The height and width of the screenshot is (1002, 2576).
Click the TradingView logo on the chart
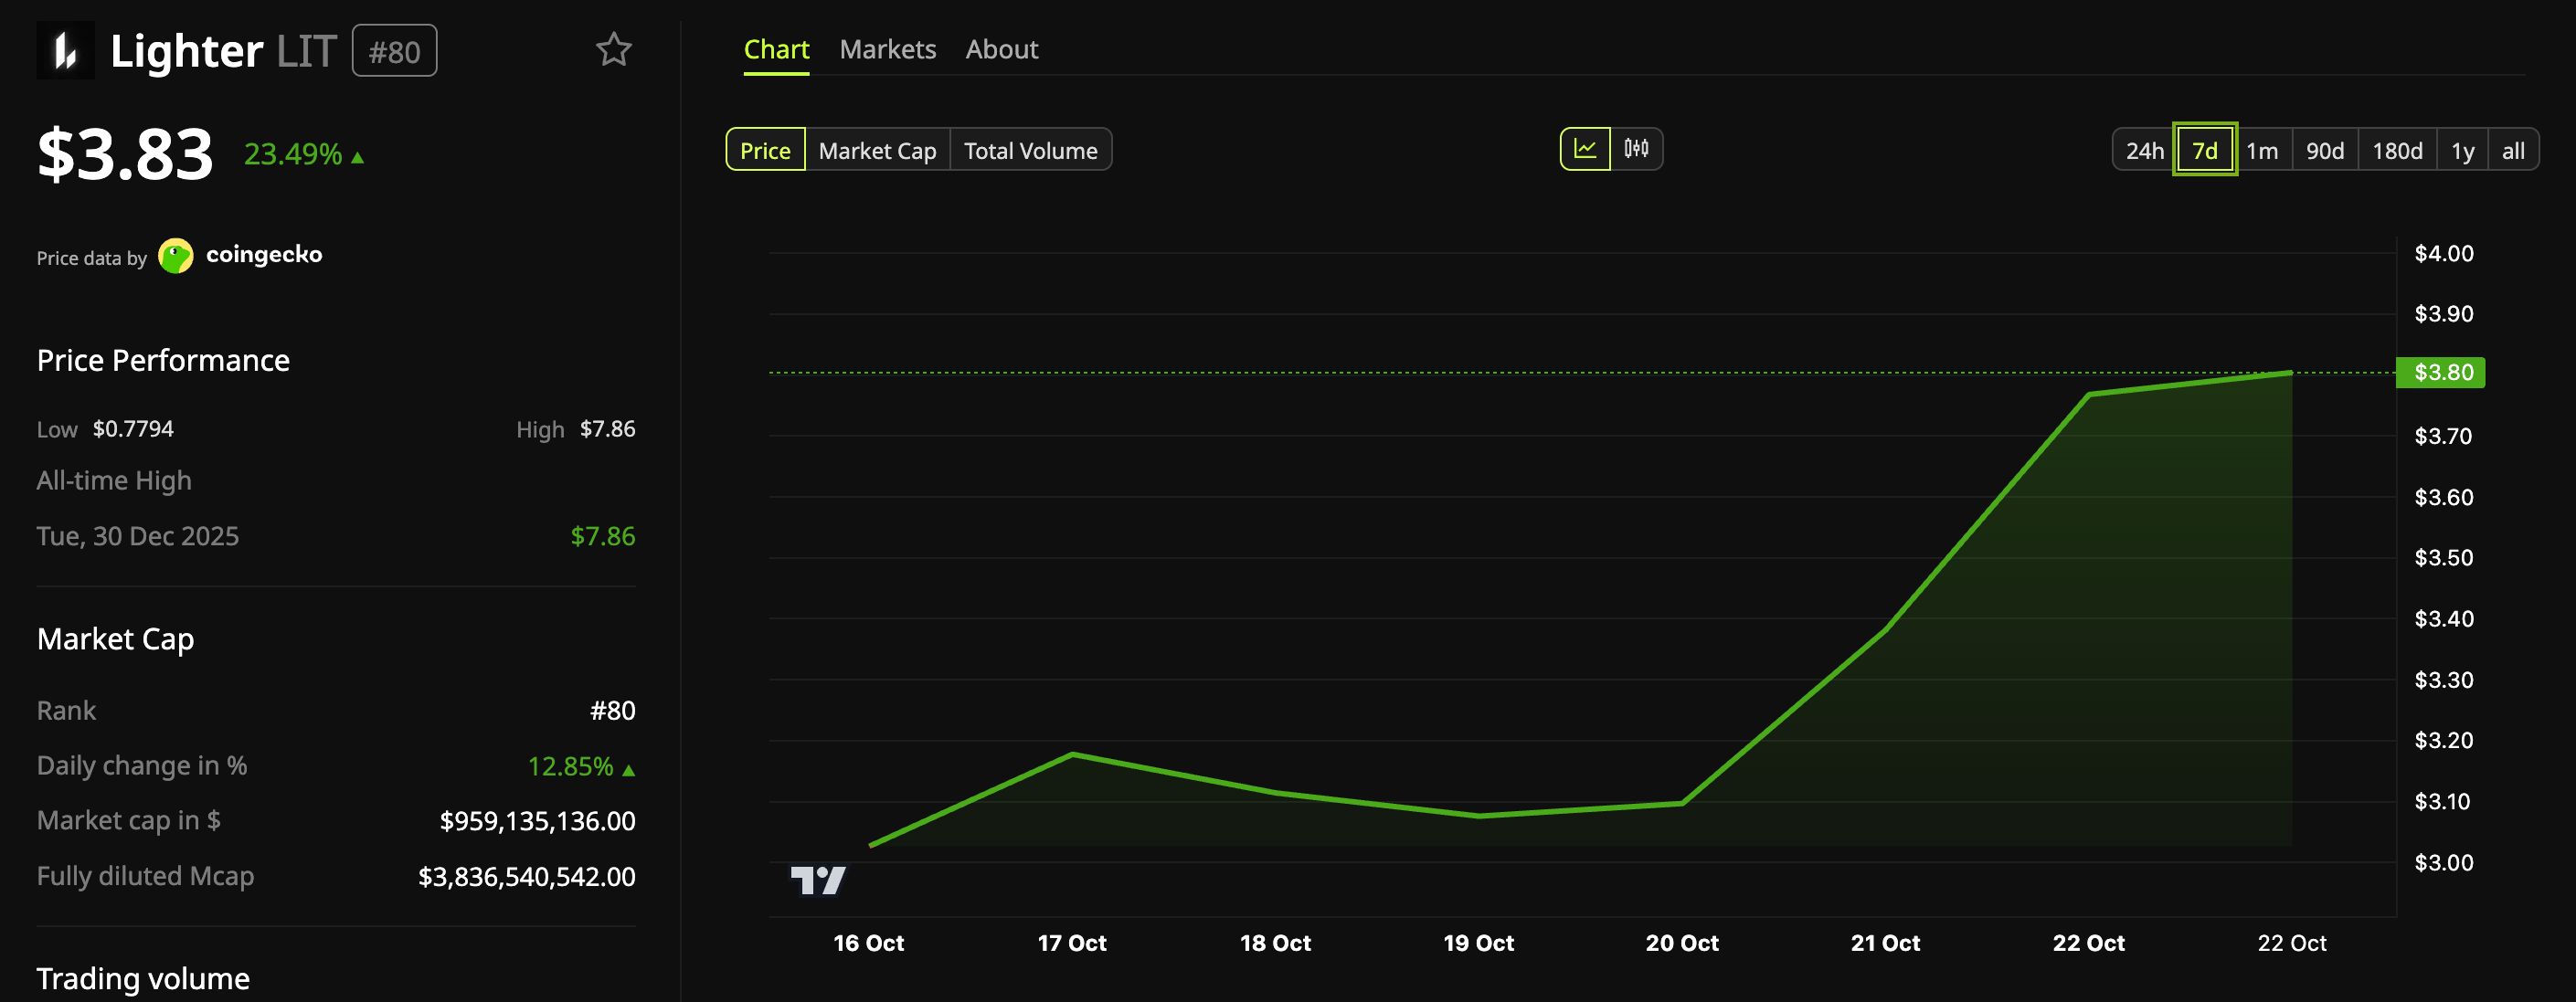pyautogui.click(x=818, y=880)
